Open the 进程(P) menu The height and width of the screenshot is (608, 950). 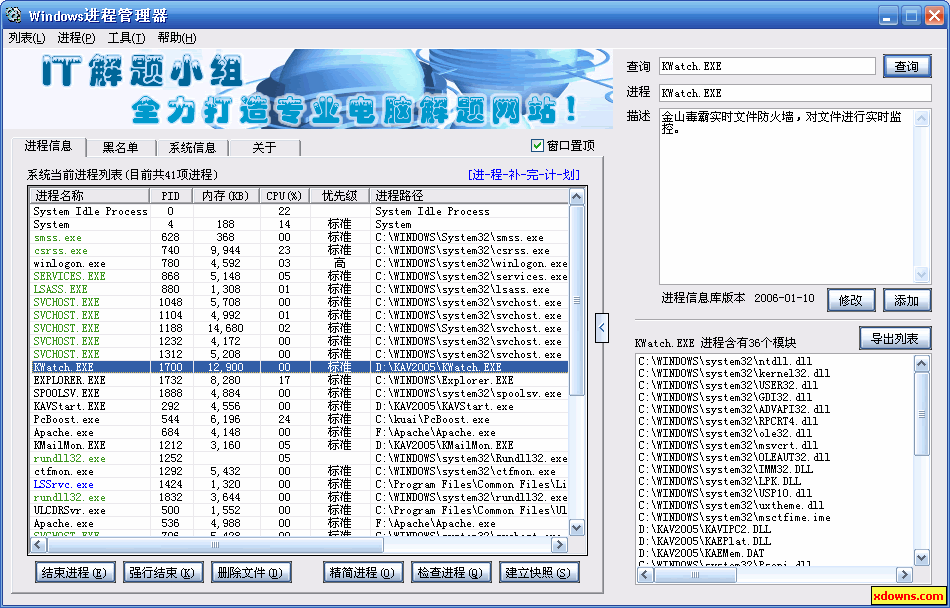click(x=76, y=38)
